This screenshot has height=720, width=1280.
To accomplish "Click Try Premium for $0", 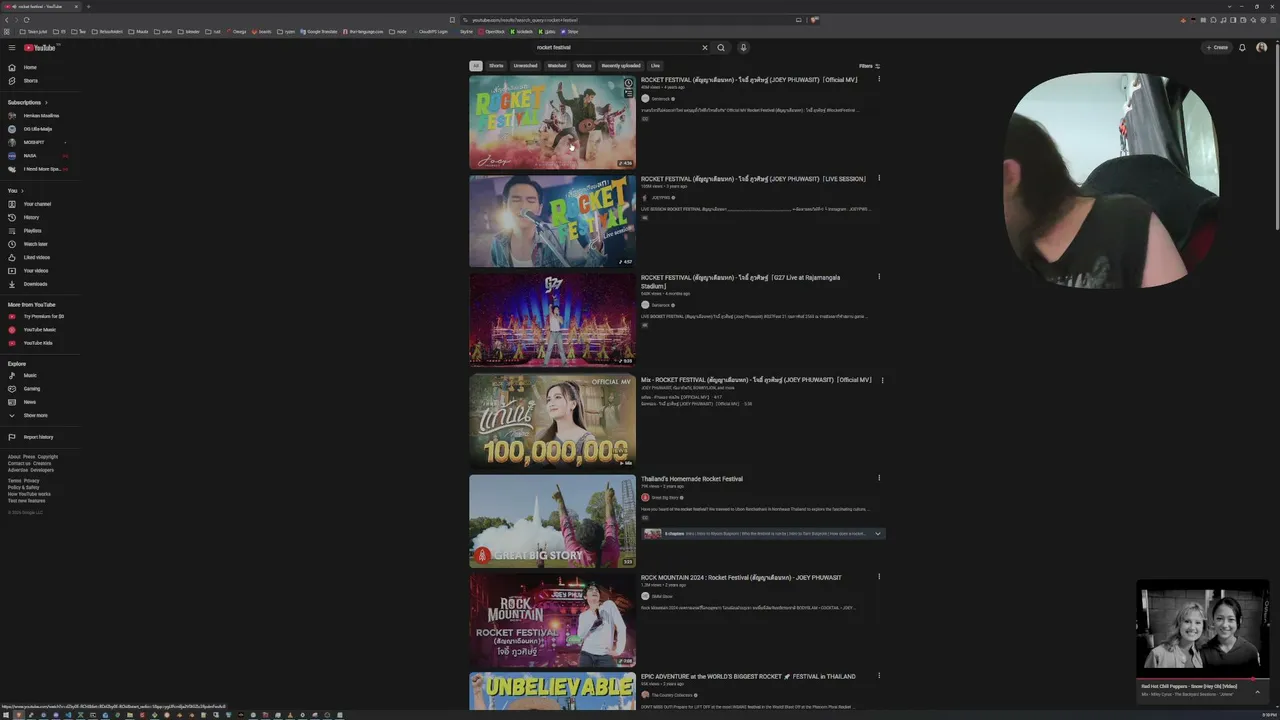I will click(x=40, y=316).
